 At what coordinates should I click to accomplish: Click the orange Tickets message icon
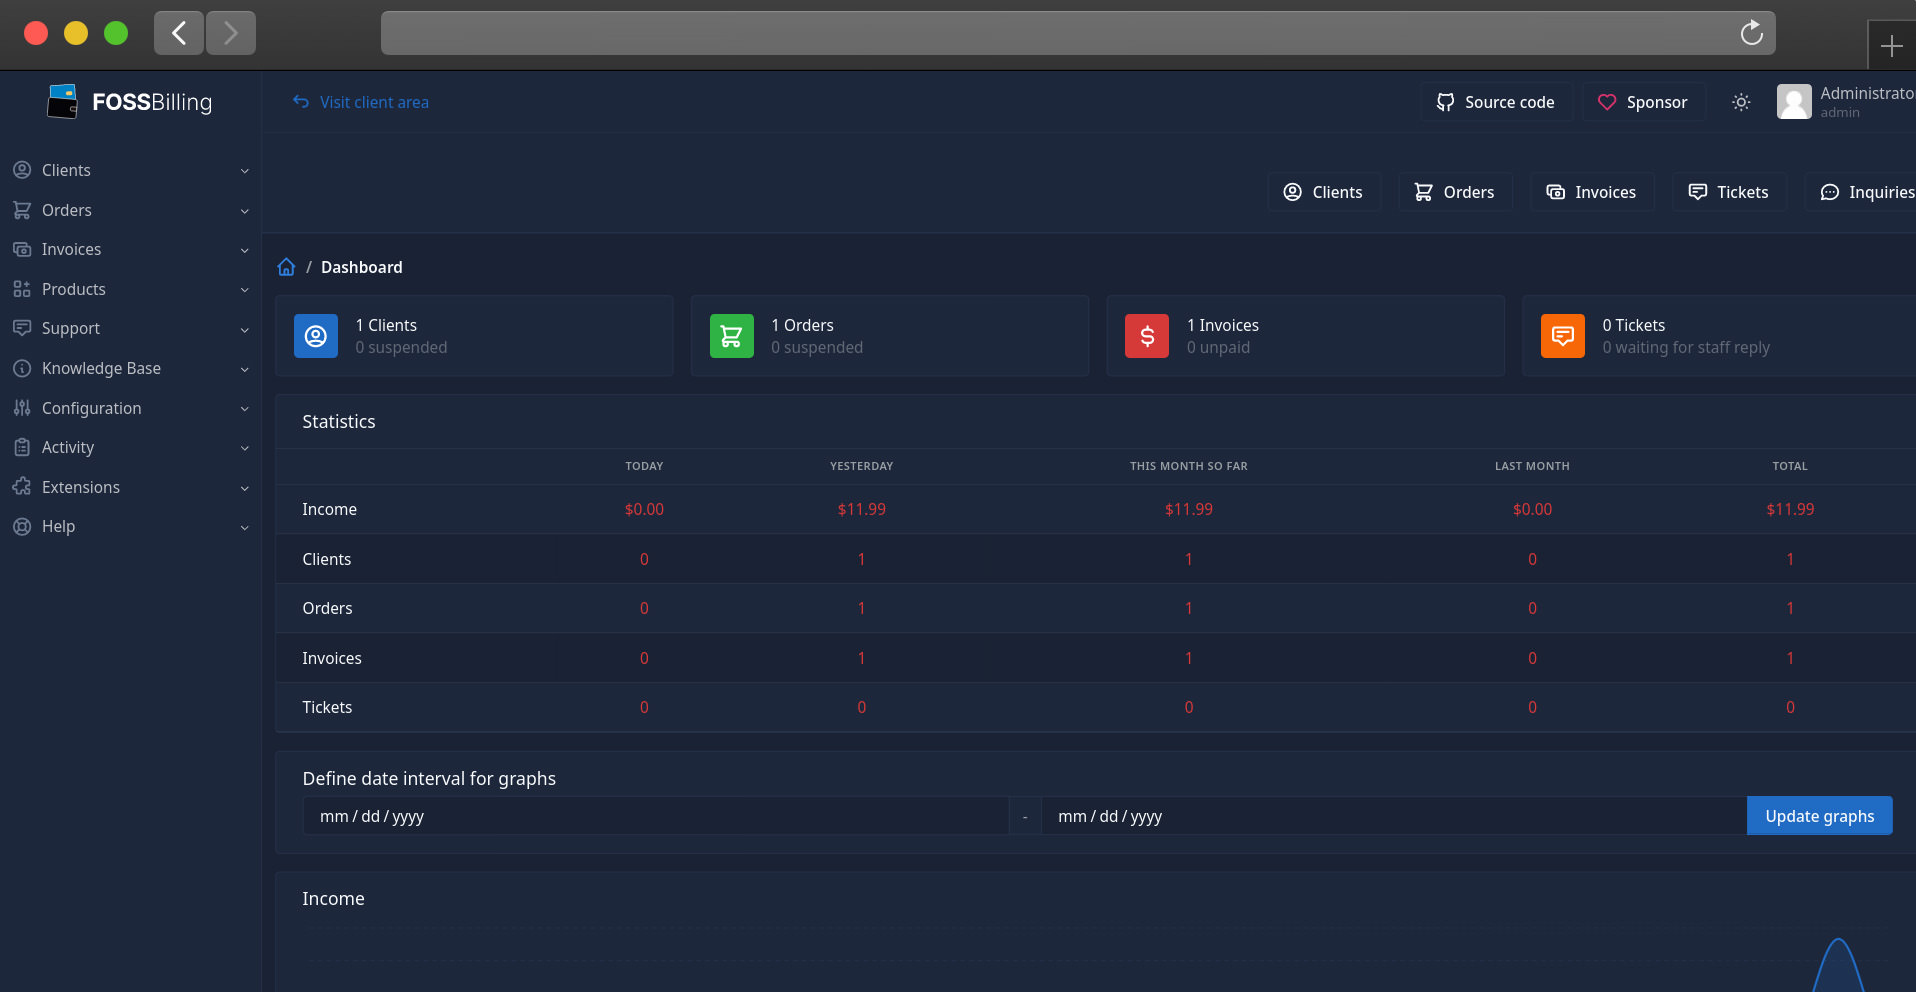point(1563,336)
